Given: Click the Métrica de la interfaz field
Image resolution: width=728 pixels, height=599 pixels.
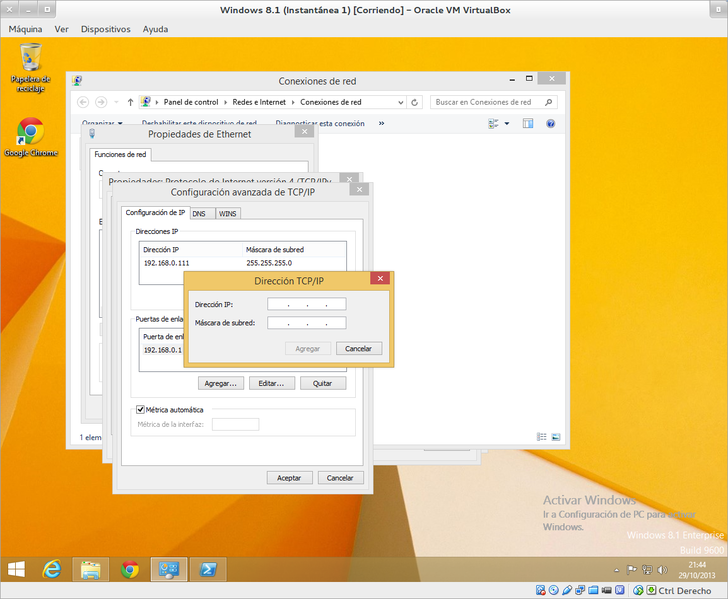Looking at the screenshot, I should pyautogui.click(x=235, y=424).
